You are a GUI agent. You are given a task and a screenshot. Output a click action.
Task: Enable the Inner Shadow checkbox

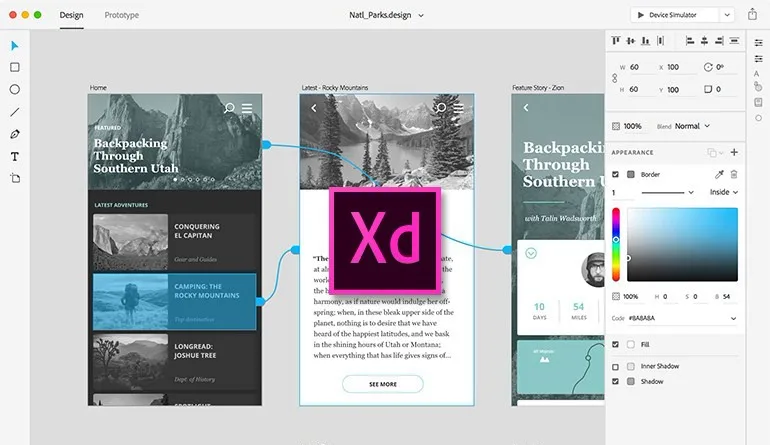tap(615, 366)
